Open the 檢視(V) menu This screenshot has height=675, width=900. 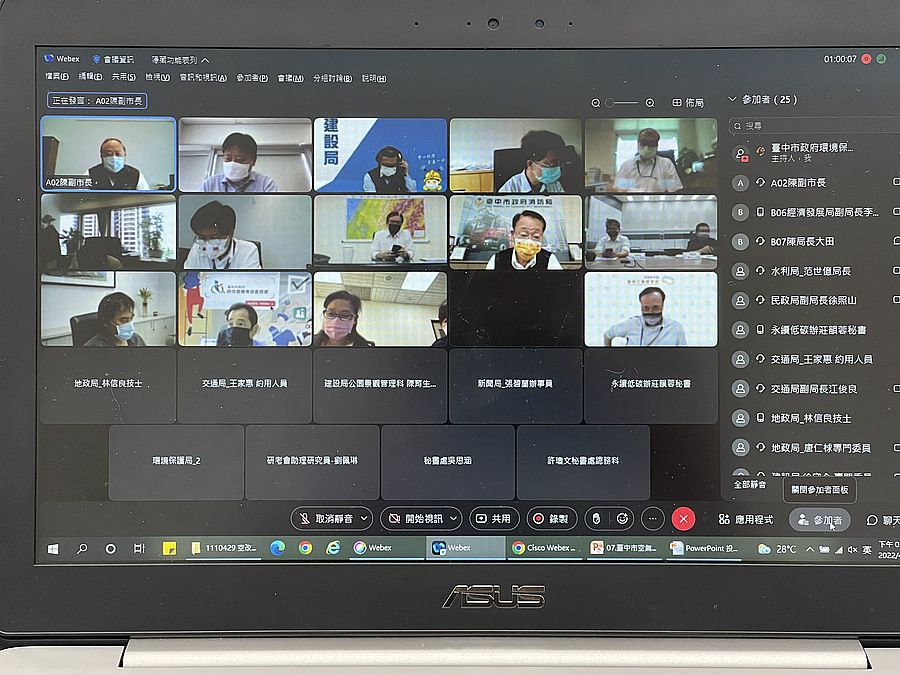tap(157, 77)
